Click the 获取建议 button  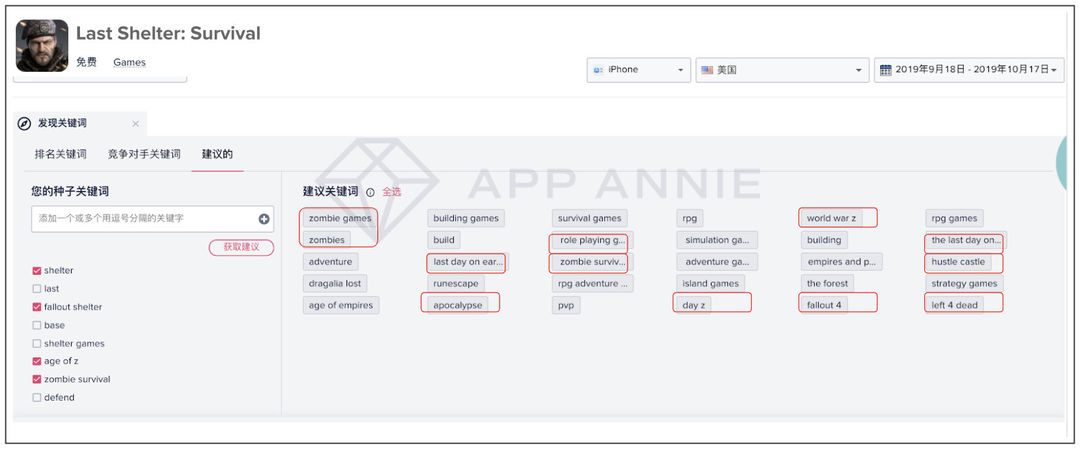point(241,247)
